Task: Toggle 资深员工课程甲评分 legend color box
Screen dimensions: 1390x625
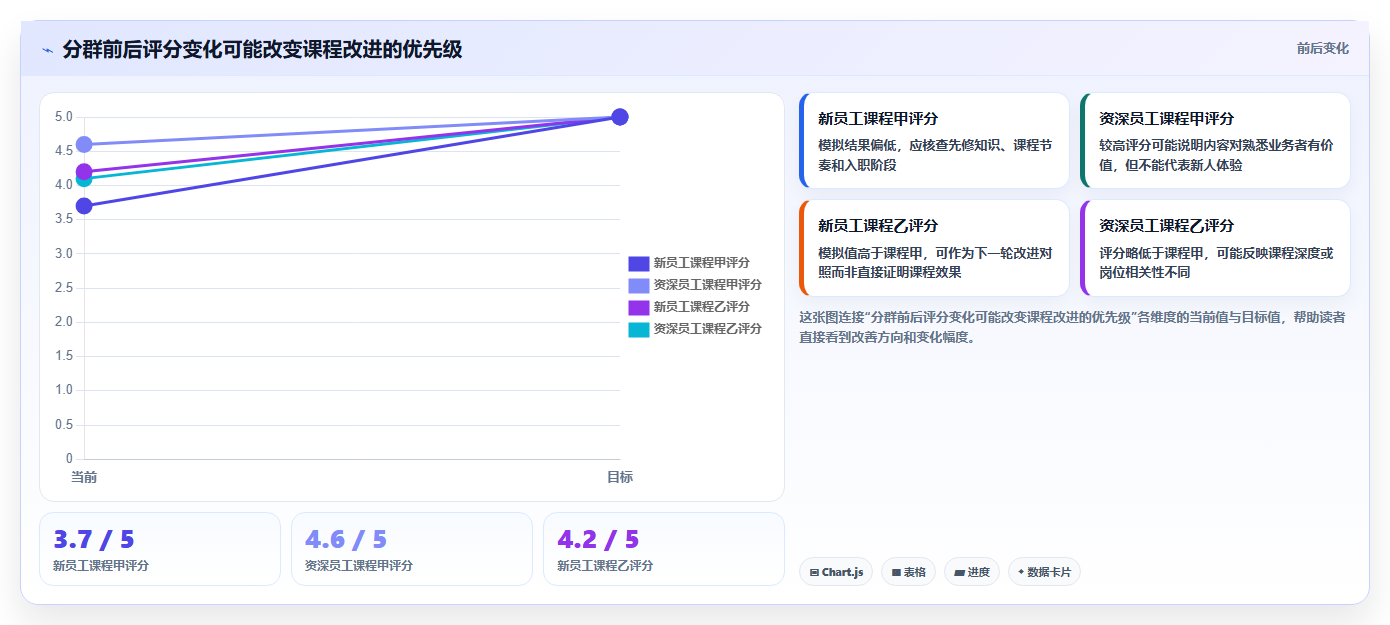Action: pos(639,286)
